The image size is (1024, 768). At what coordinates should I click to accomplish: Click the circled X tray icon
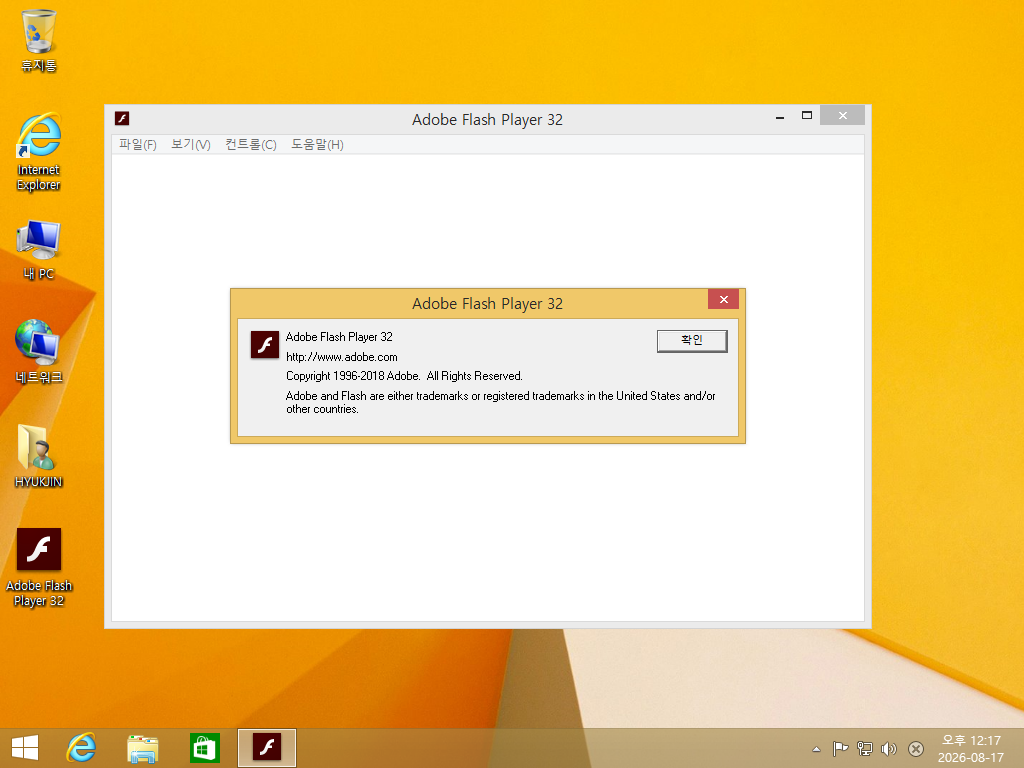click(x=916, y=749)
